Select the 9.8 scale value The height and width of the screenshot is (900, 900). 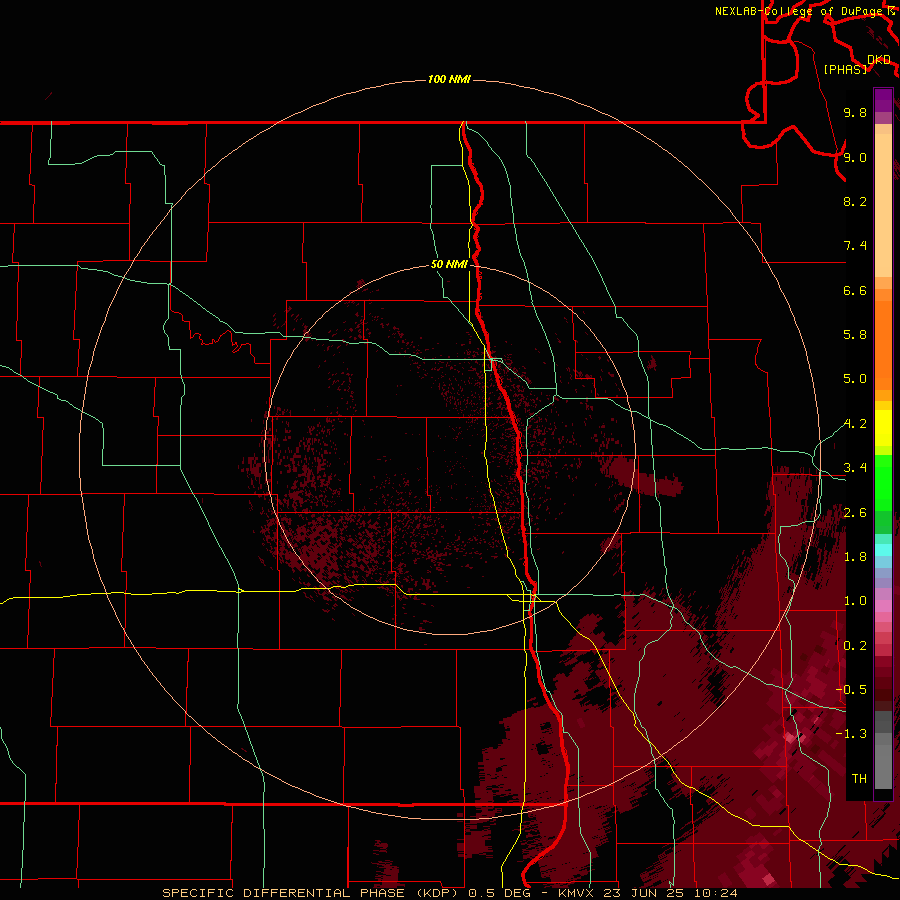855,112
